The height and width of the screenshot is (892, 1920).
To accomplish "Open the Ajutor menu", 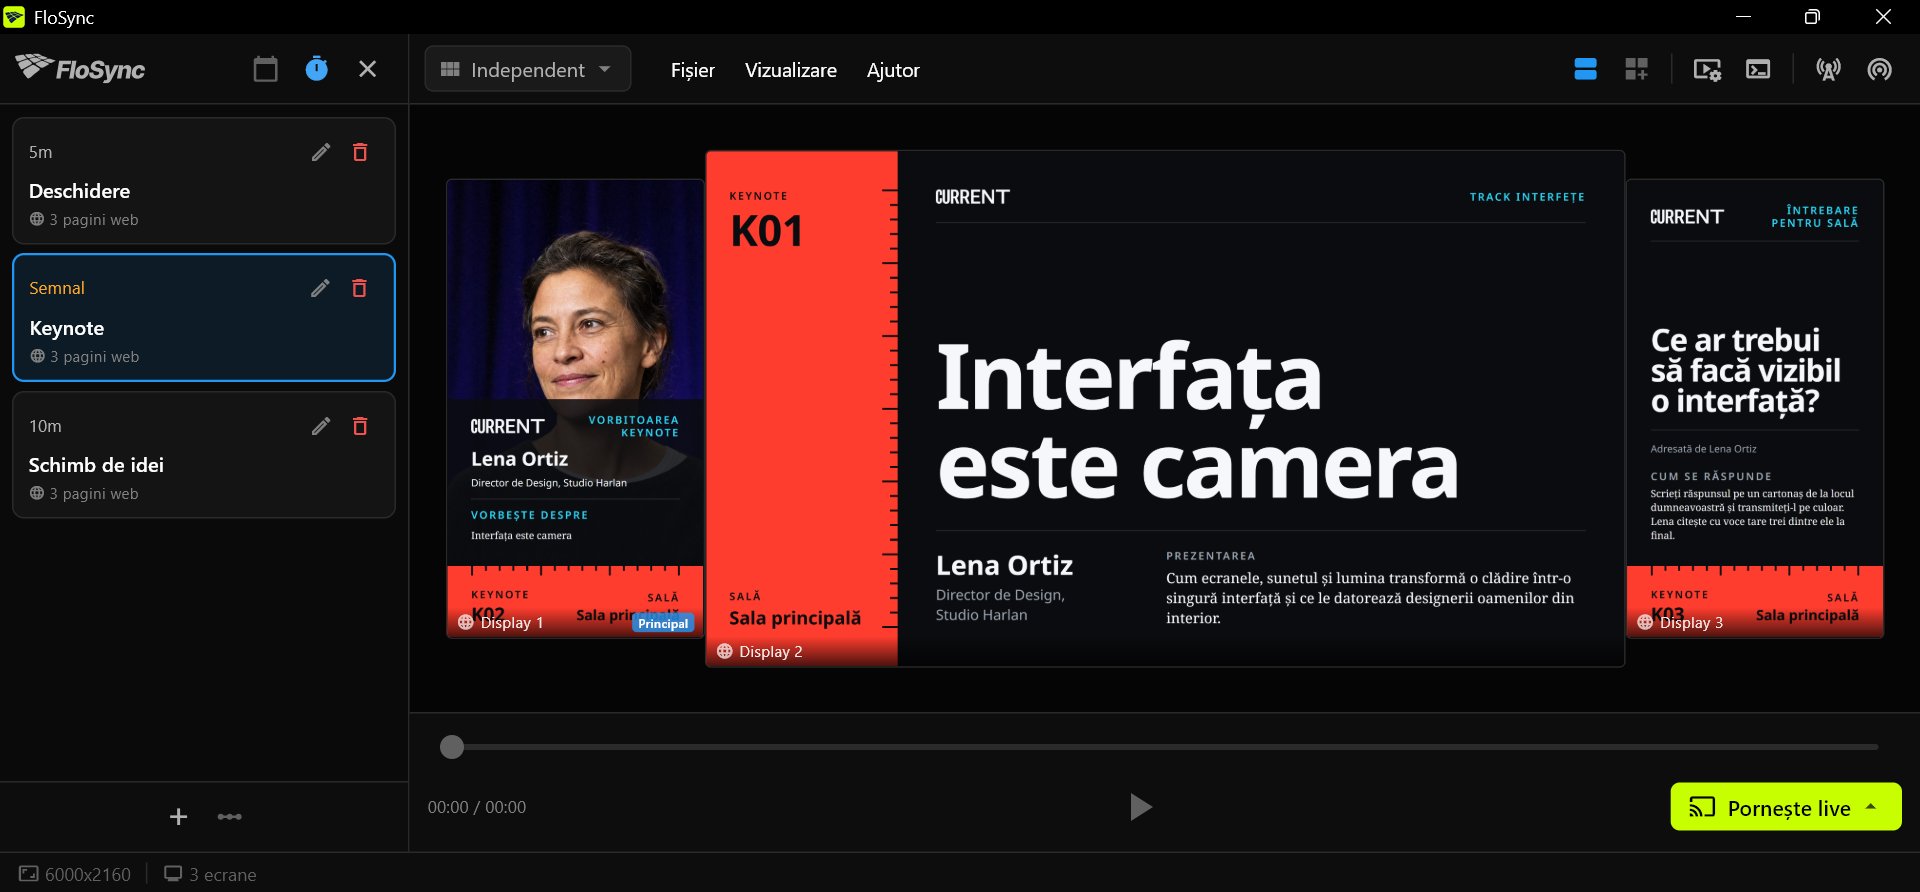I will pos(892,70).
